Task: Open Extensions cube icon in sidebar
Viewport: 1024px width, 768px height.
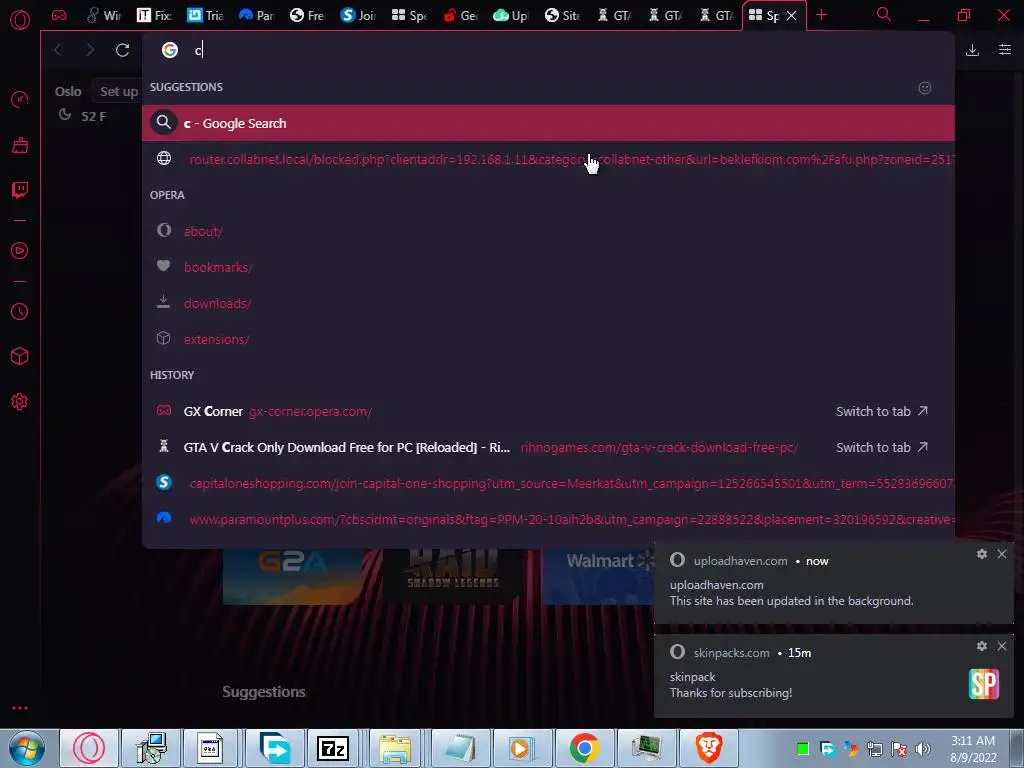Action: coord(20,356)
